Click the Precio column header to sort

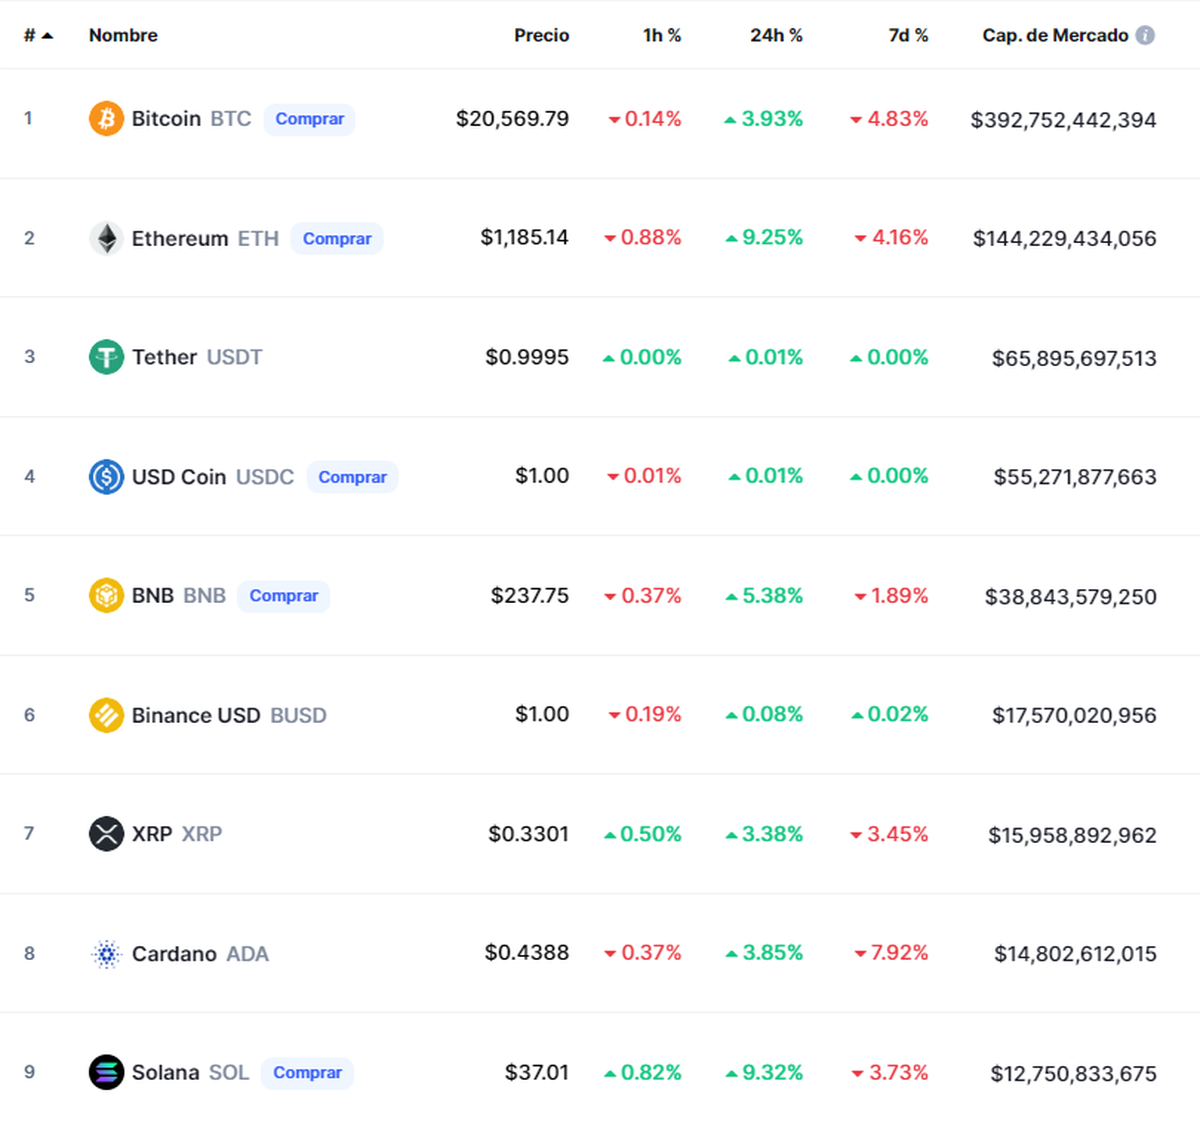click(x=541, y=35)
